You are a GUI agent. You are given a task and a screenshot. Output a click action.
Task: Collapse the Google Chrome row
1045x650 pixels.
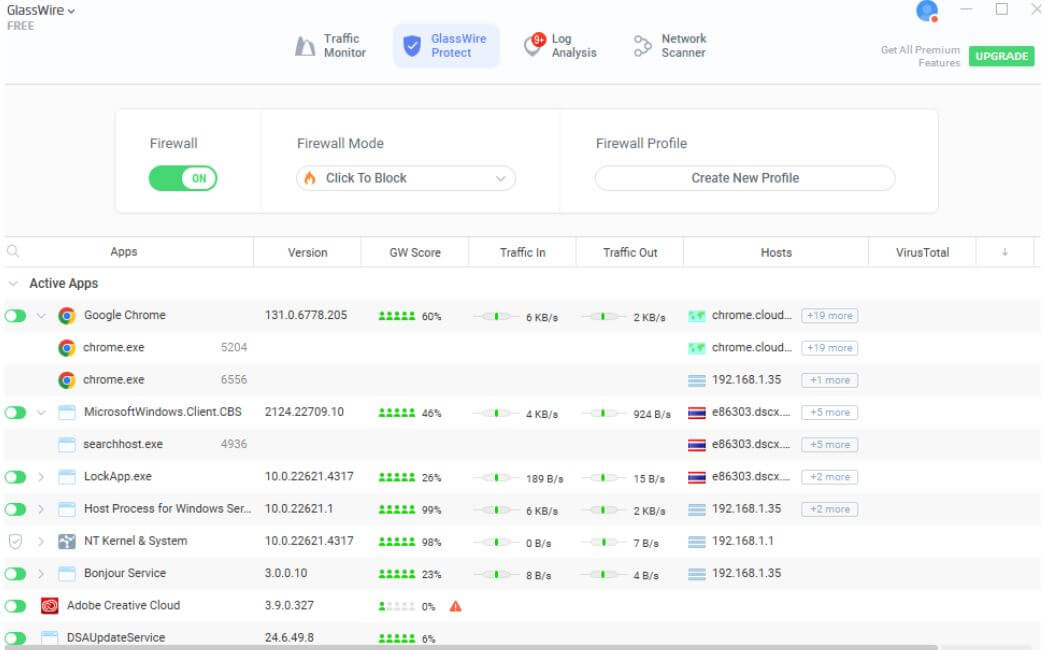coord(41,315)
